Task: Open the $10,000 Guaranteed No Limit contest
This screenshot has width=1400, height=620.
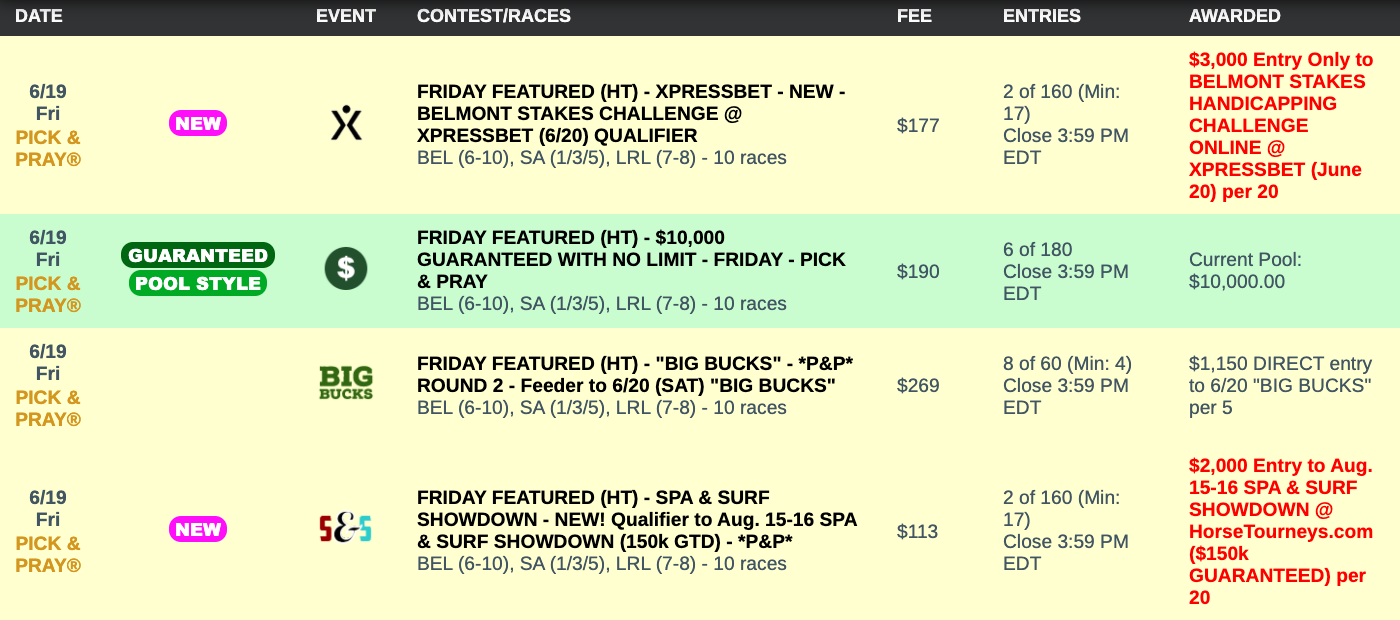Action: (630, 259)
